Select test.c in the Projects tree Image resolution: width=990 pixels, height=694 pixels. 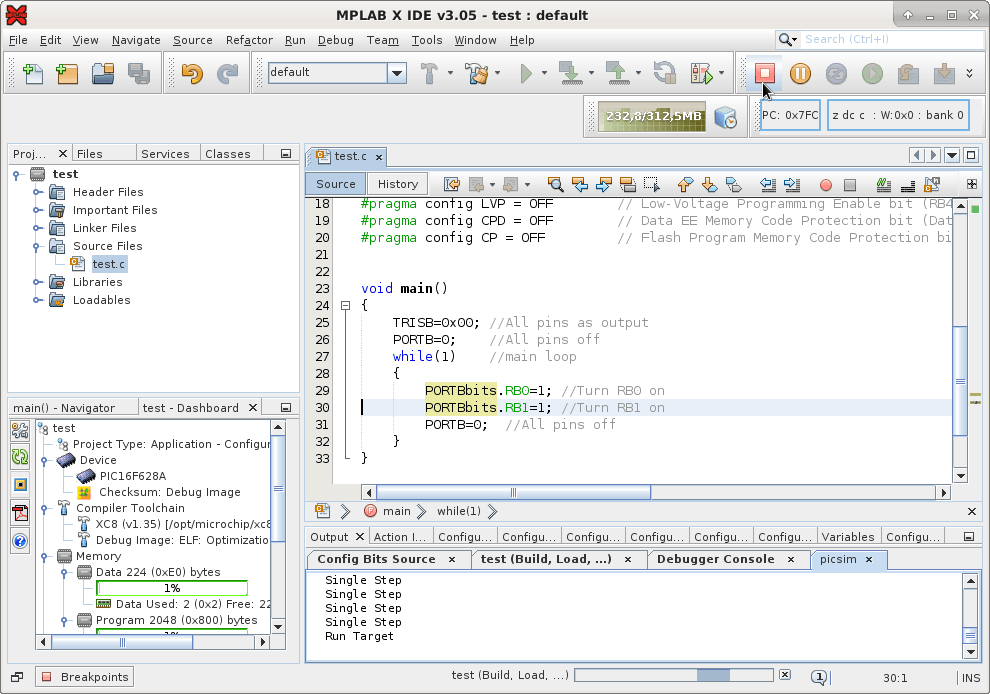[109, 264]
